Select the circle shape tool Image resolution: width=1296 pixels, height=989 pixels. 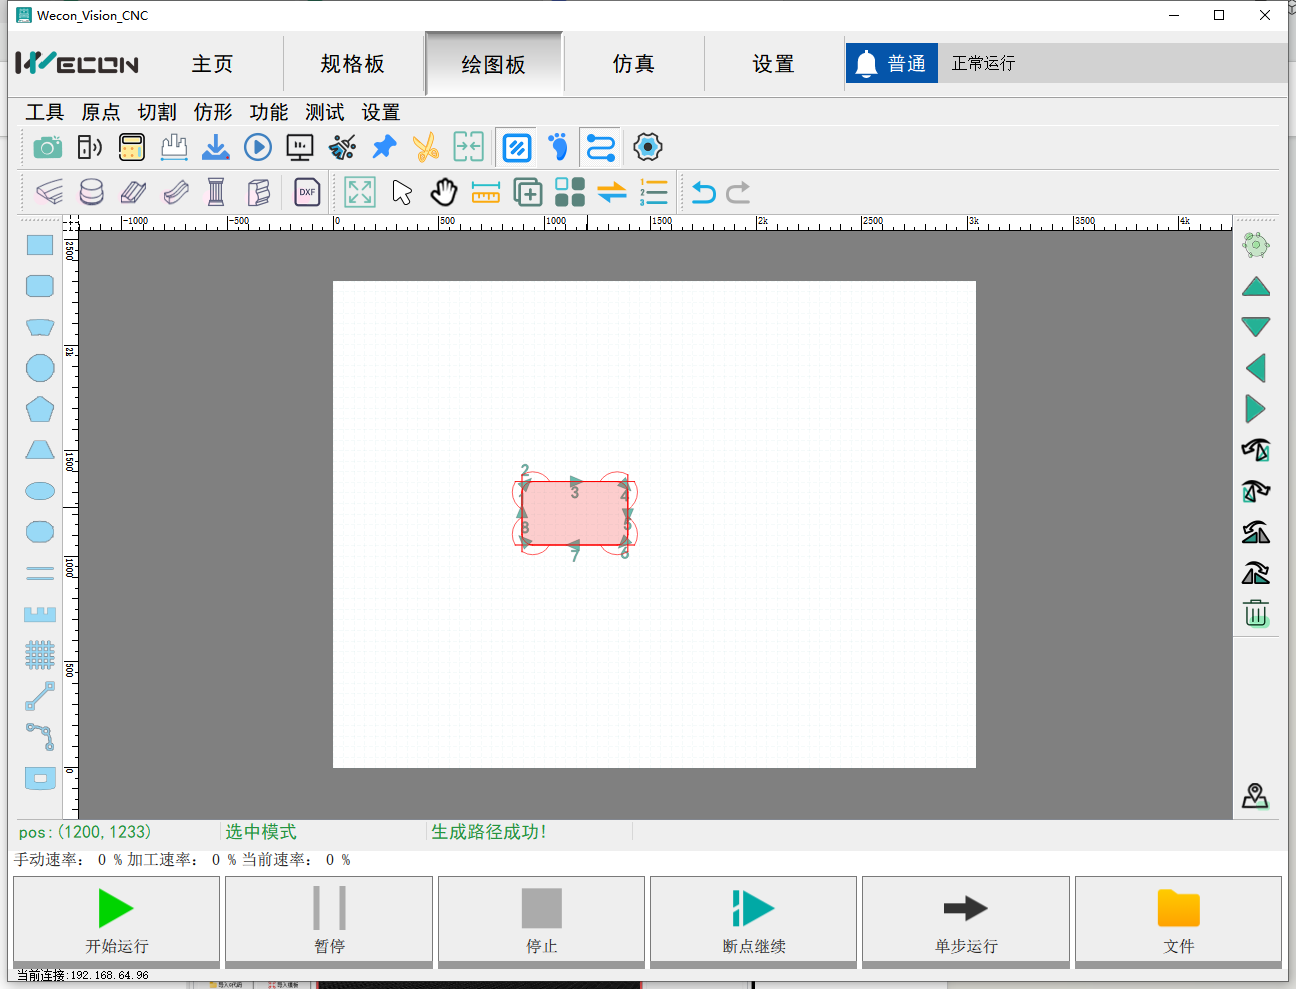pos(40,368)
